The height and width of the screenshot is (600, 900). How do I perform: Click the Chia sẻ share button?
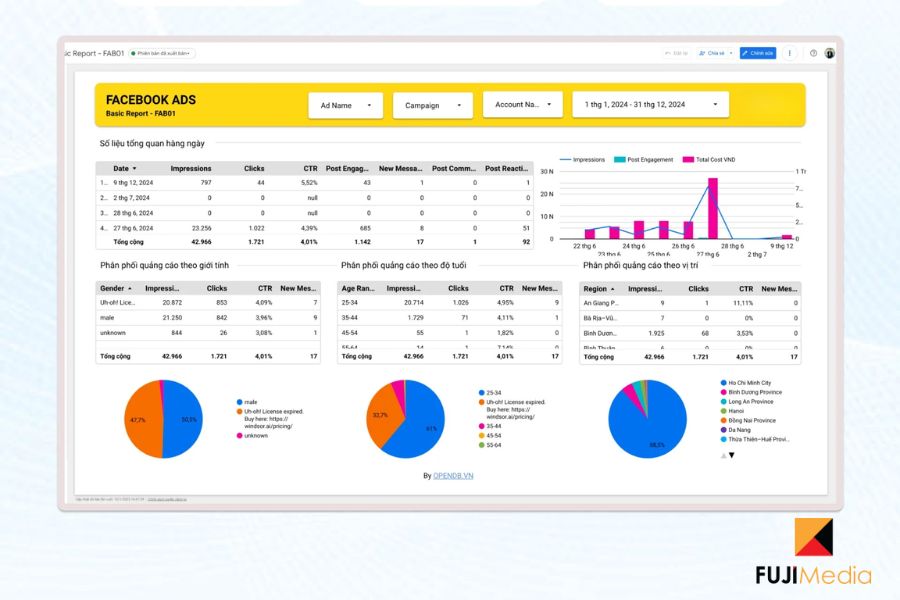click(x=712, y=53)
